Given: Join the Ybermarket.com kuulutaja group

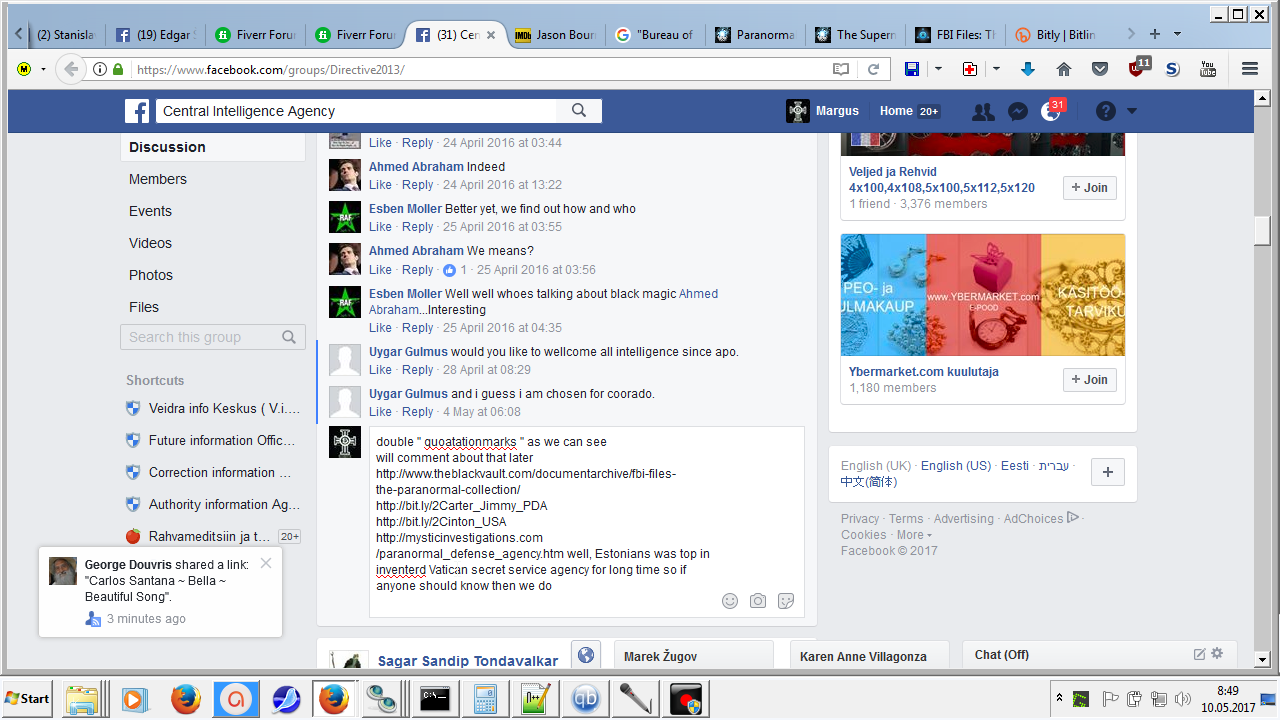Looking at the screenshot, I should [1089, 380].
